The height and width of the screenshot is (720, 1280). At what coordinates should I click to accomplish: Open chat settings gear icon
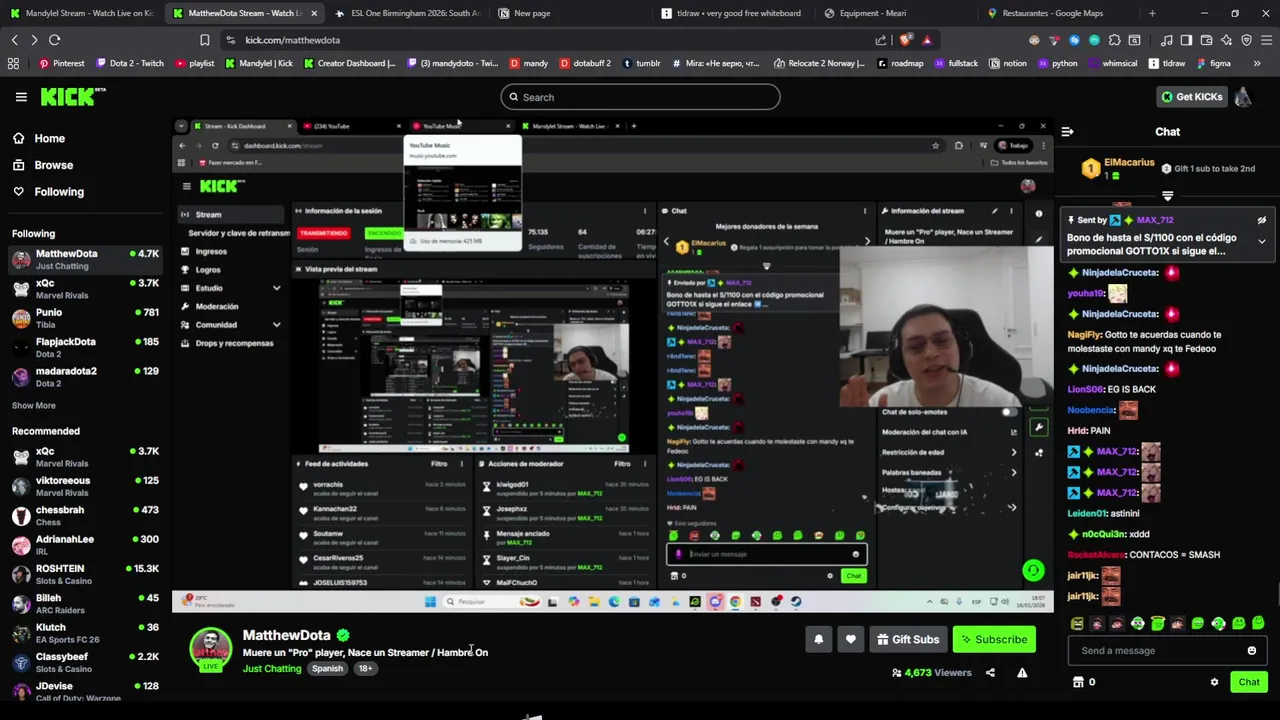coord(1214,682)
